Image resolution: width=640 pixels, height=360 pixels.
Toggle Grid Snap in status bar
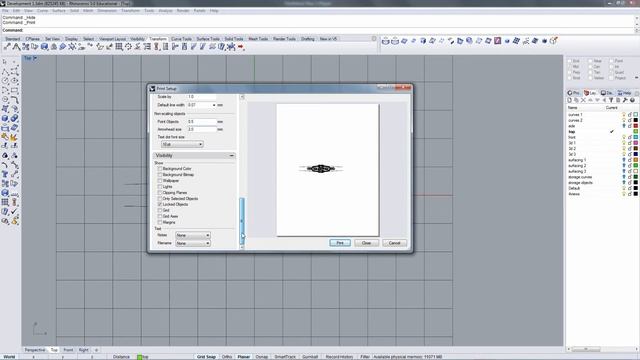click(206, 357)
